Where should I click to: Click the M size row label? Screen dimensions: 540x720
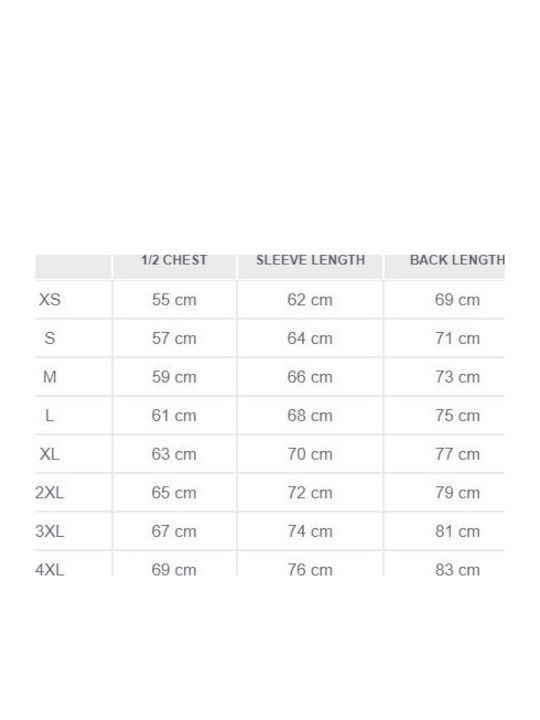pos(50,377)
